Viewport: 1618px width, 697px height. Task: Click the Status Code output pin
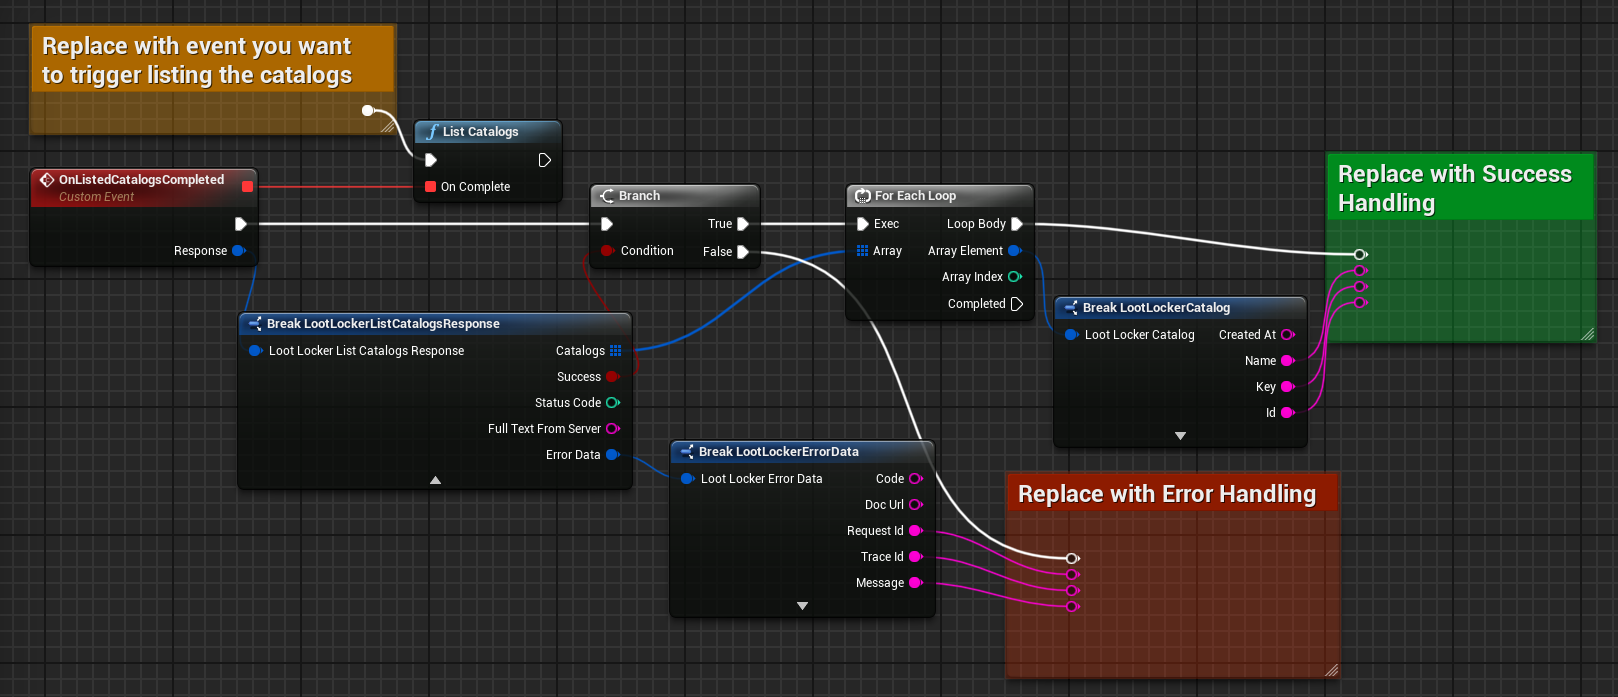click(x=612, y=403)
